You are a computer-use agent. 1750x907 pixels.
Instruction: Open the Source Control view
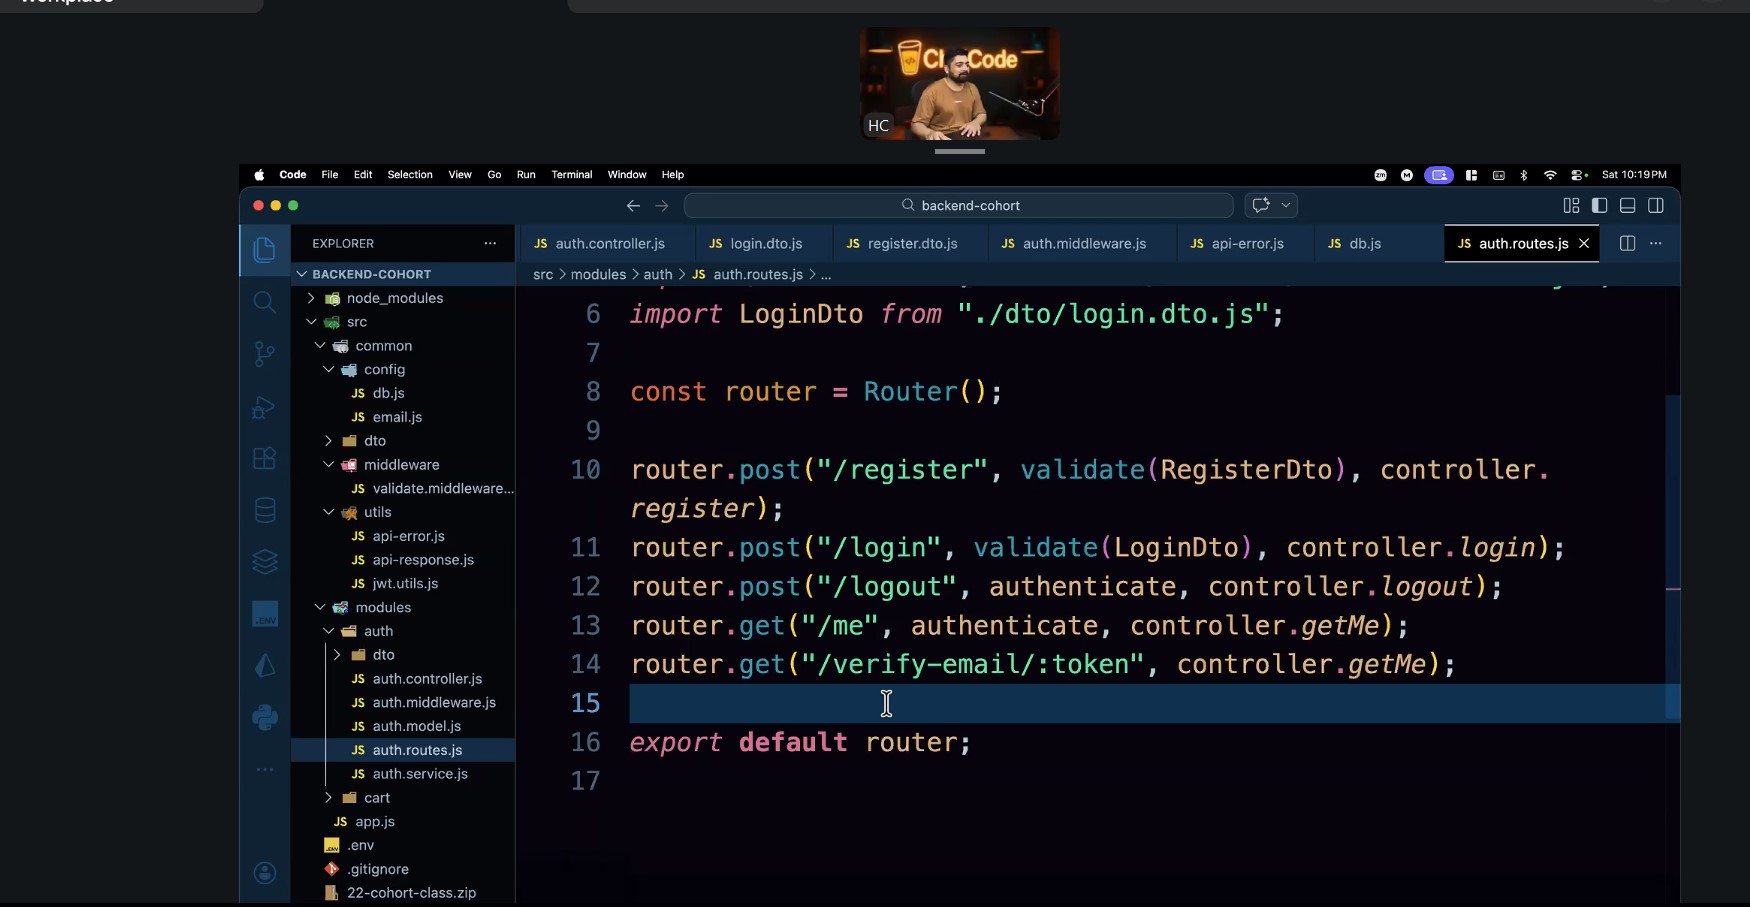point(264,354)
